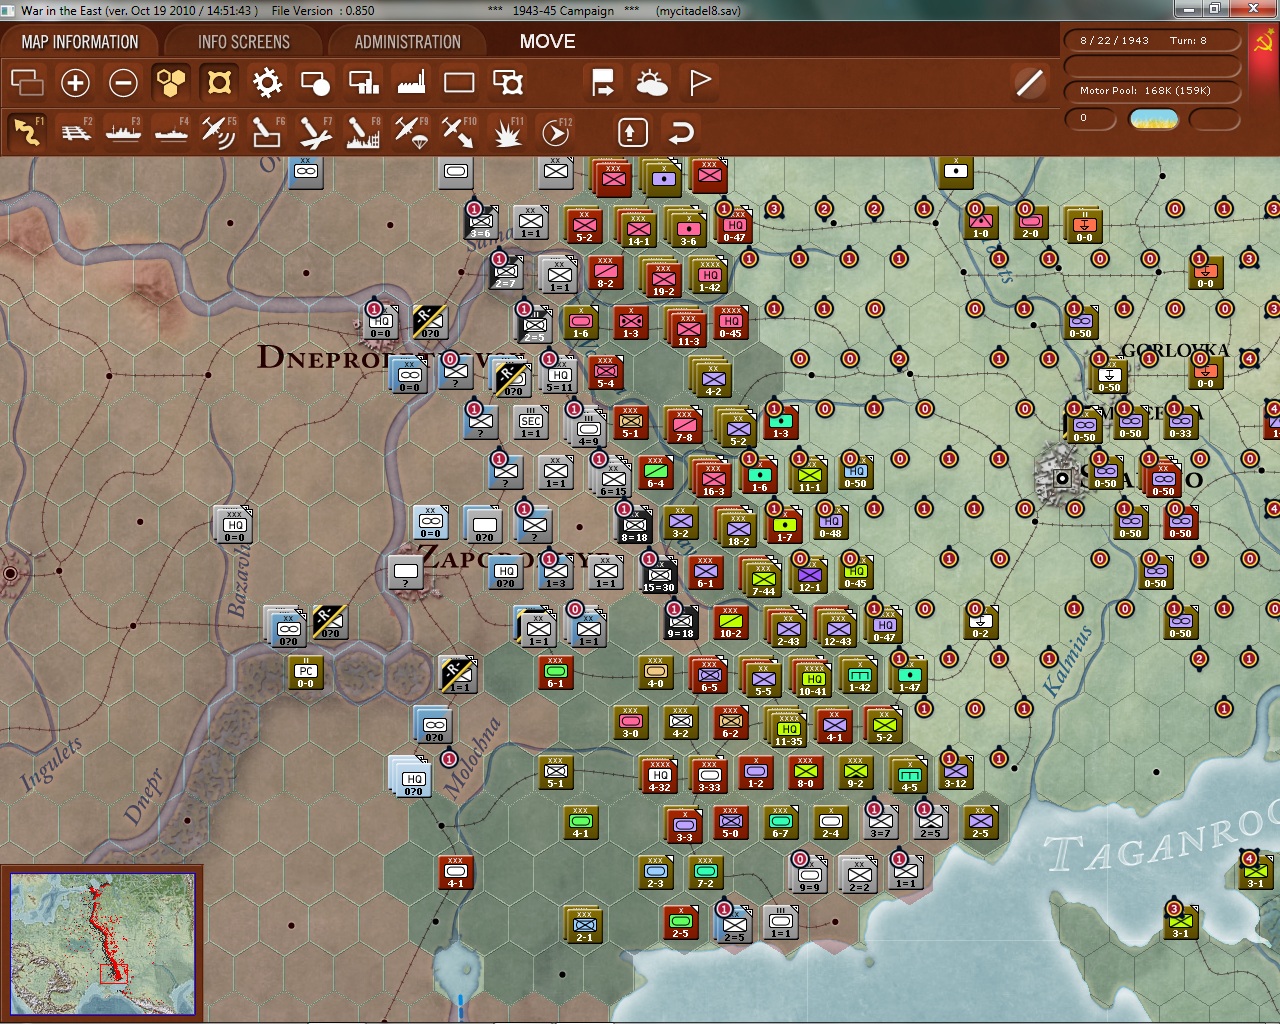The image size is (1280, 1024).
Task: Click the undo return-arrow icon
Action: click(681, 132)
